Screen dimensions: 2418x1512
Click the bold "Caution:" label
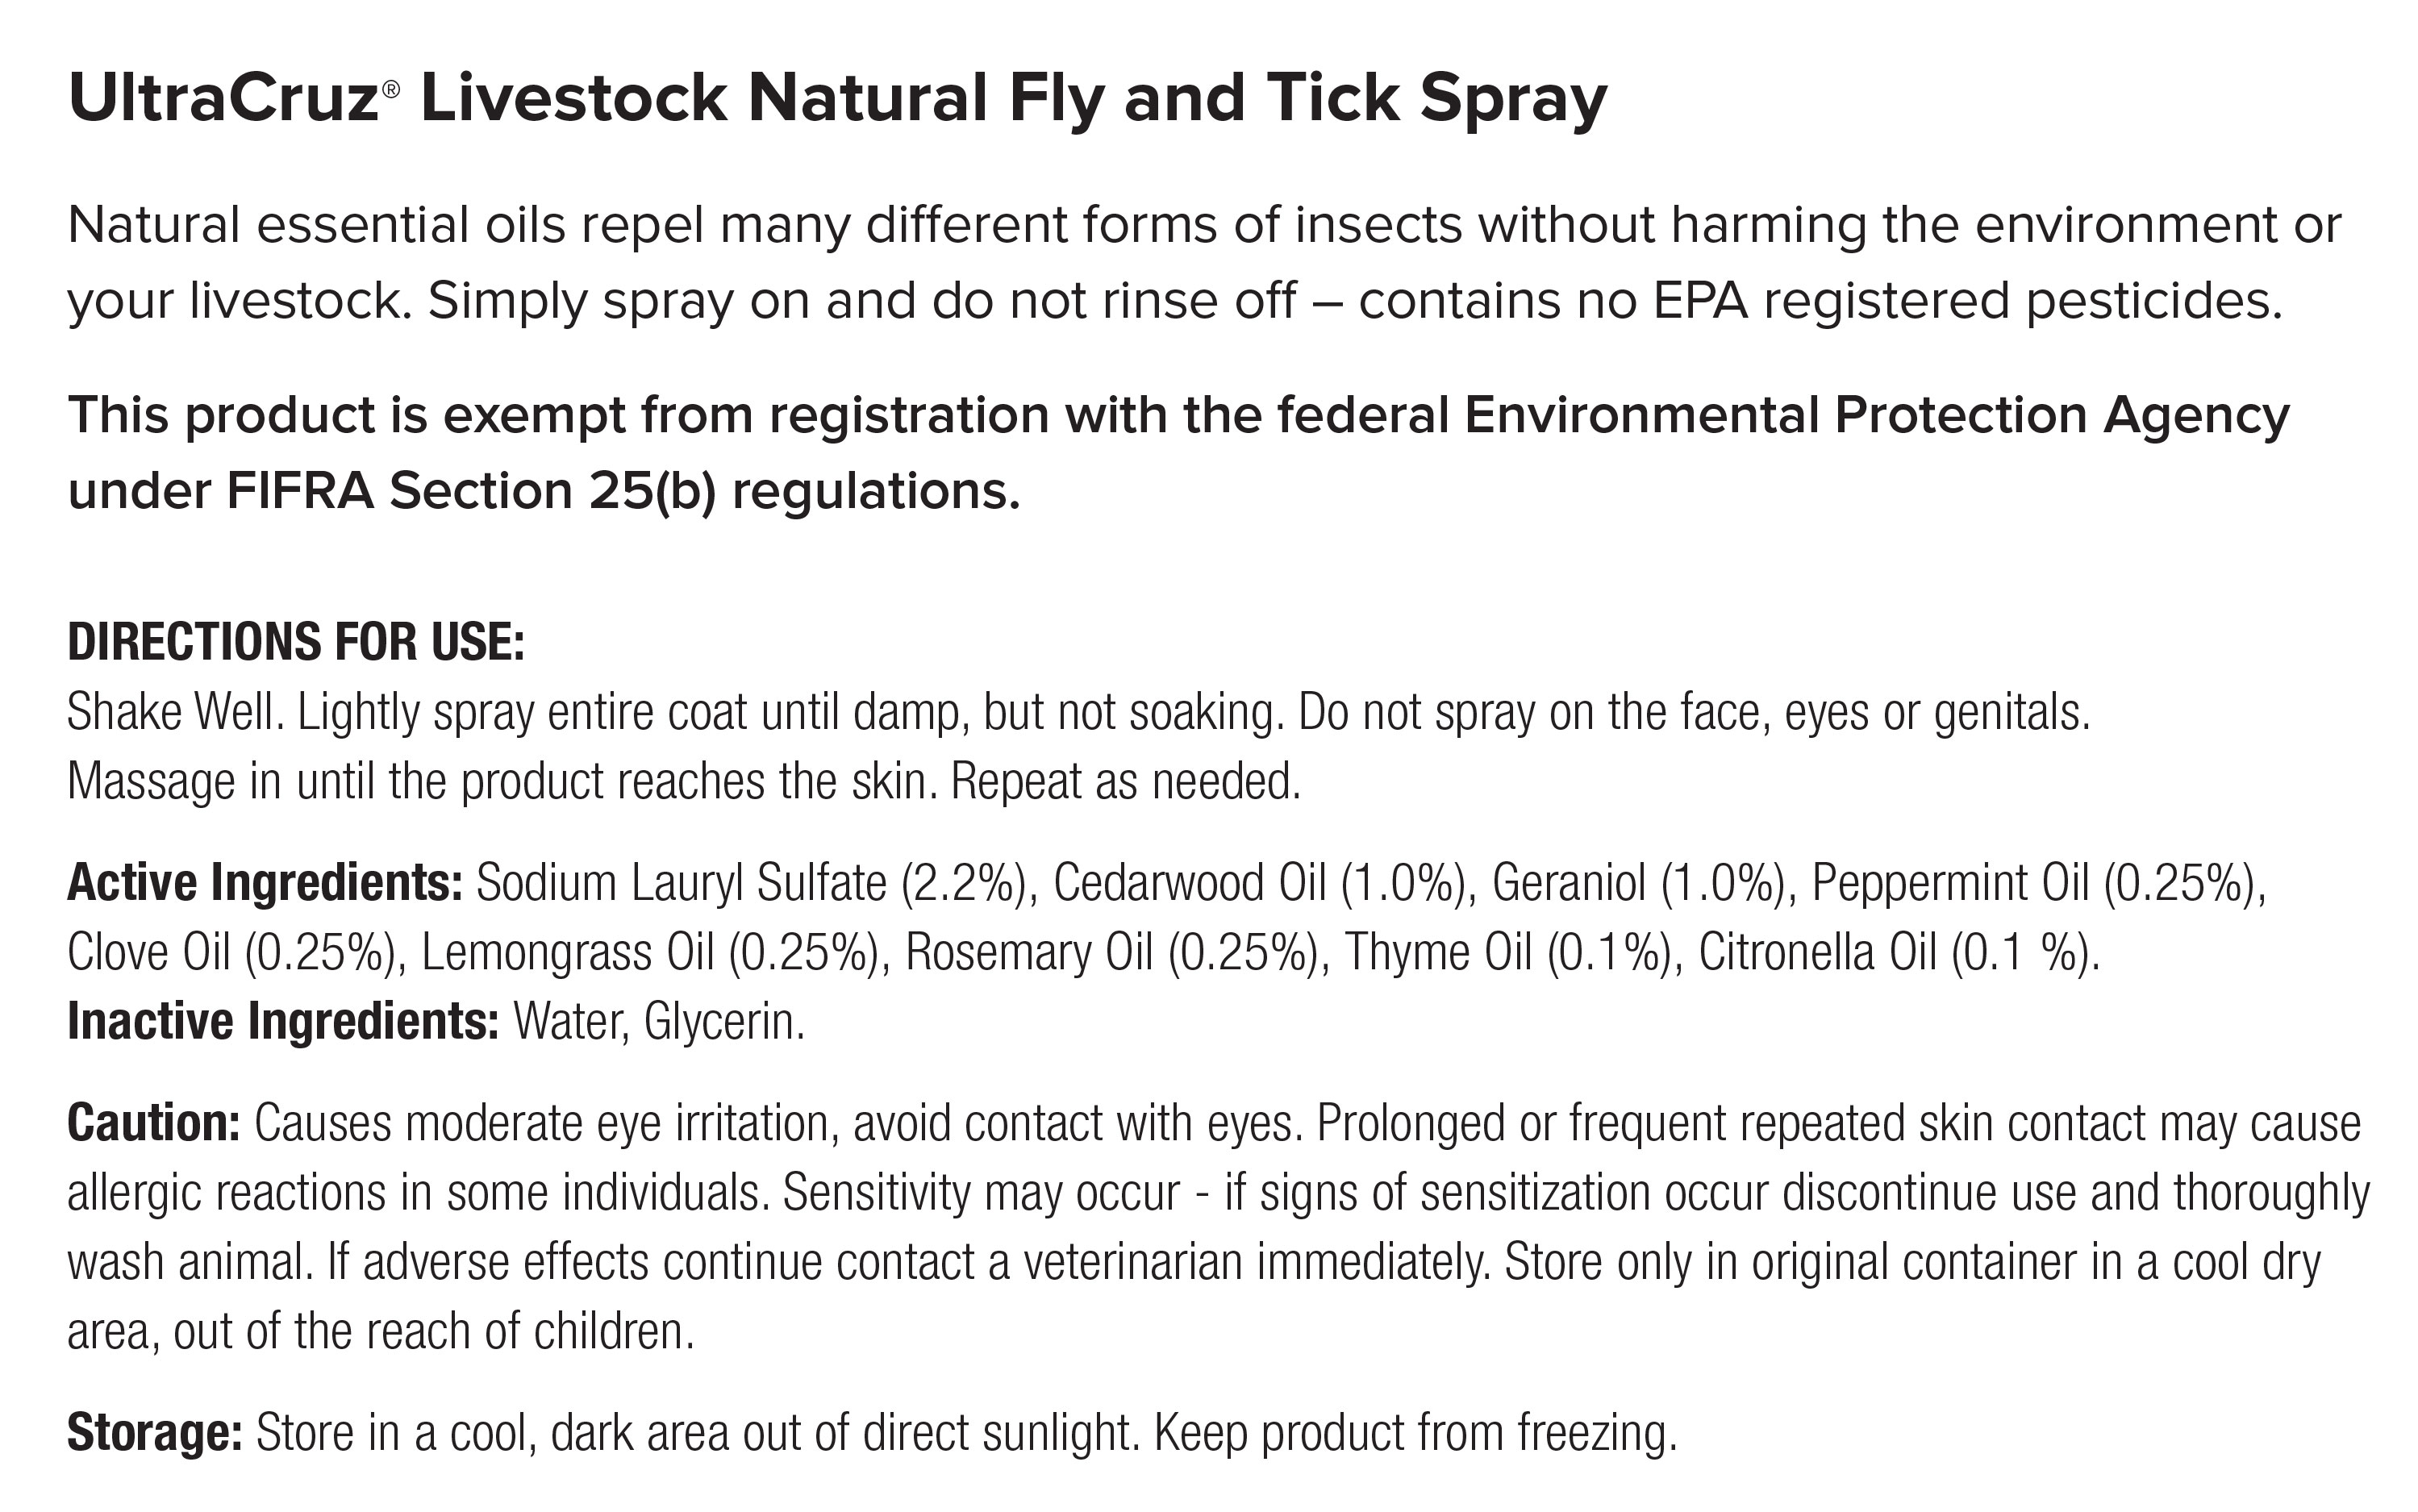pos(153,1123)
